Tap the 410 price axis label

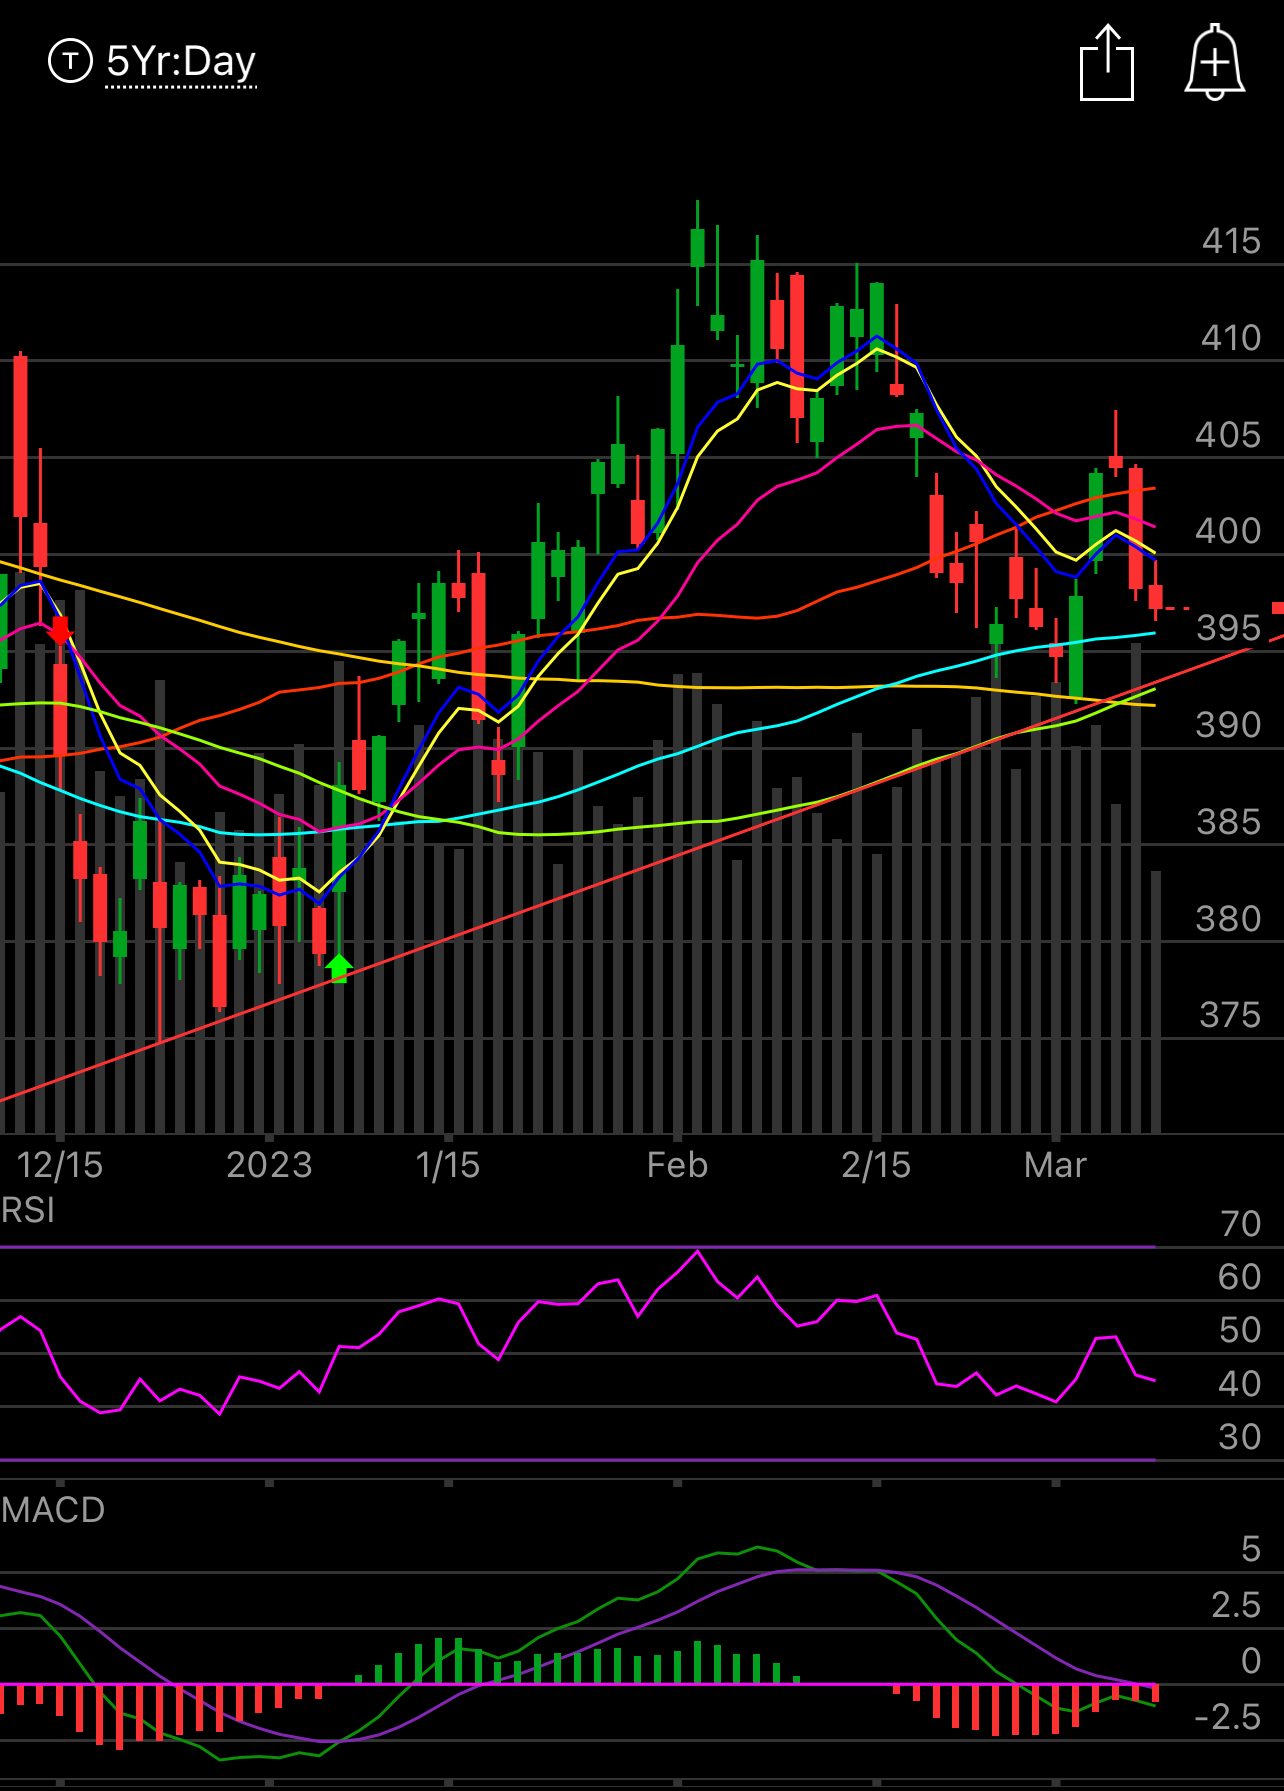(1231, 338)
